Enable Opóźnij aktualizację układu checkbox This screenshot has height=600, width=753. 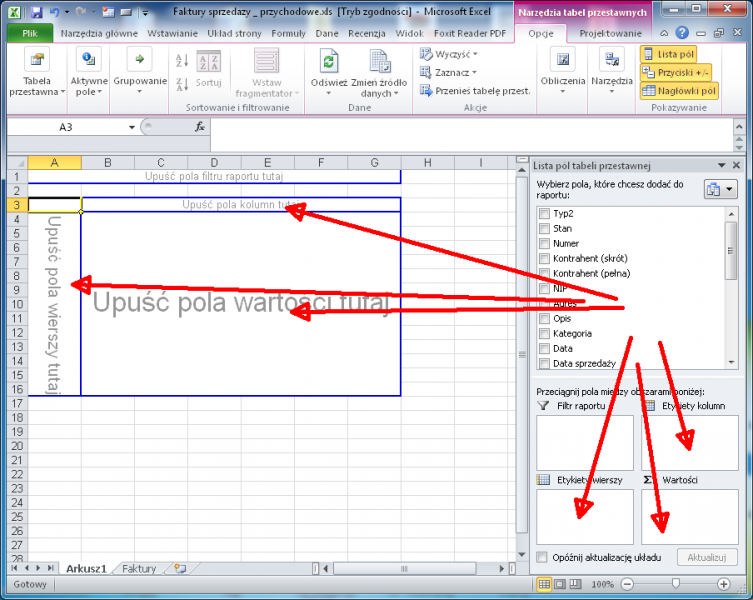click(x=543, y=557)
